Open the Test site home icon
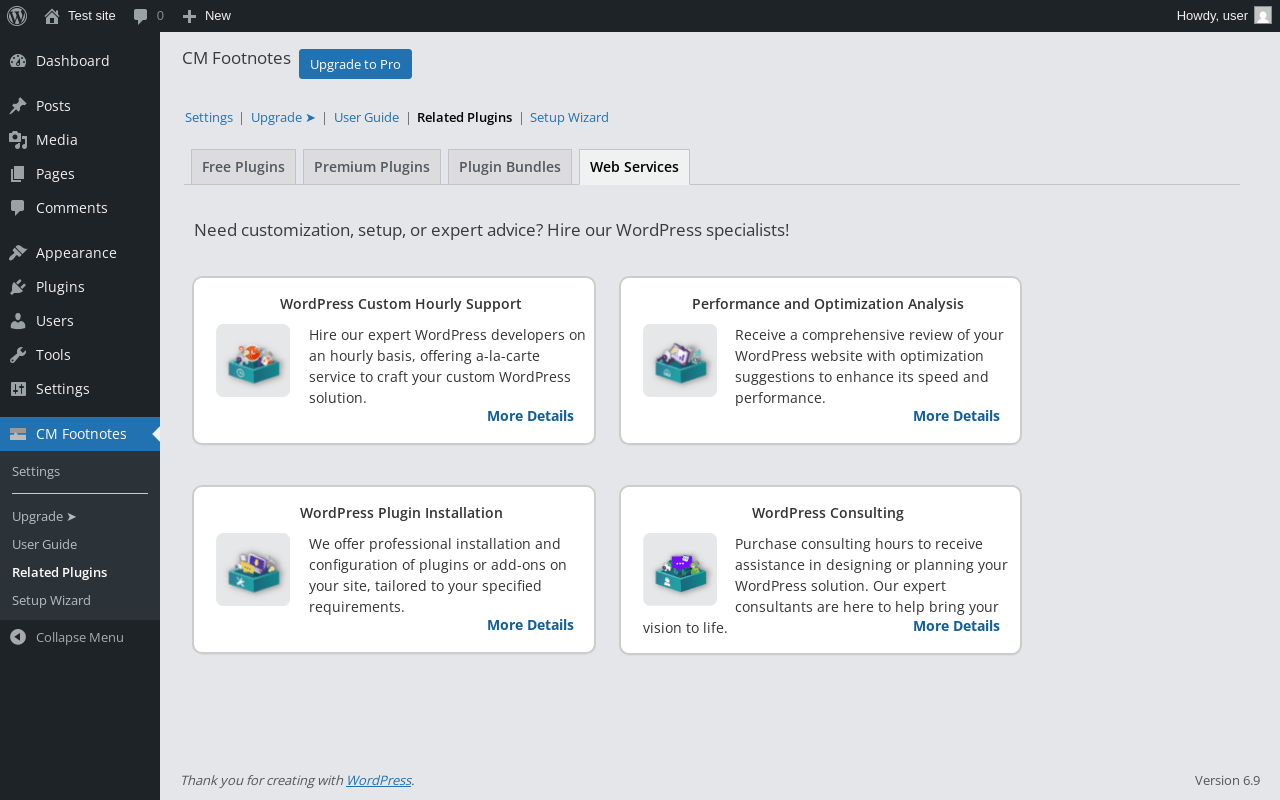The width and height of the screenshot is (1280, 800). coord(52,16)
